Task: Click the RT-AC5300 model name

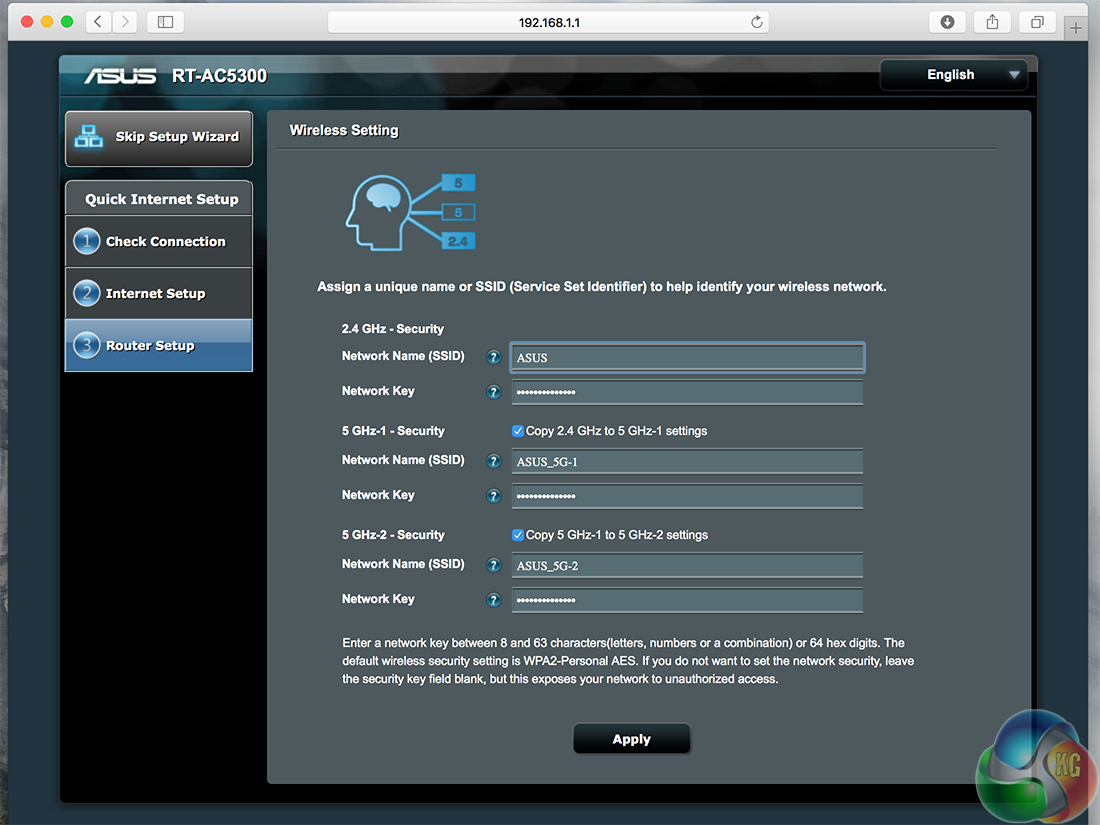Action: point(220,76)
